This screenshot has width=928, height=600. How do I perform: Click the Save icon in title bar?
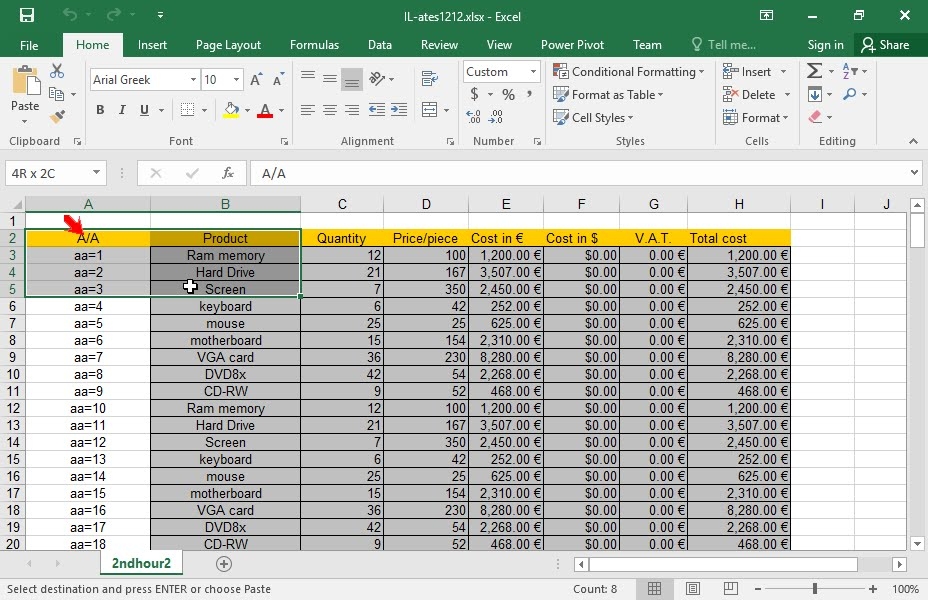(27, 15)
